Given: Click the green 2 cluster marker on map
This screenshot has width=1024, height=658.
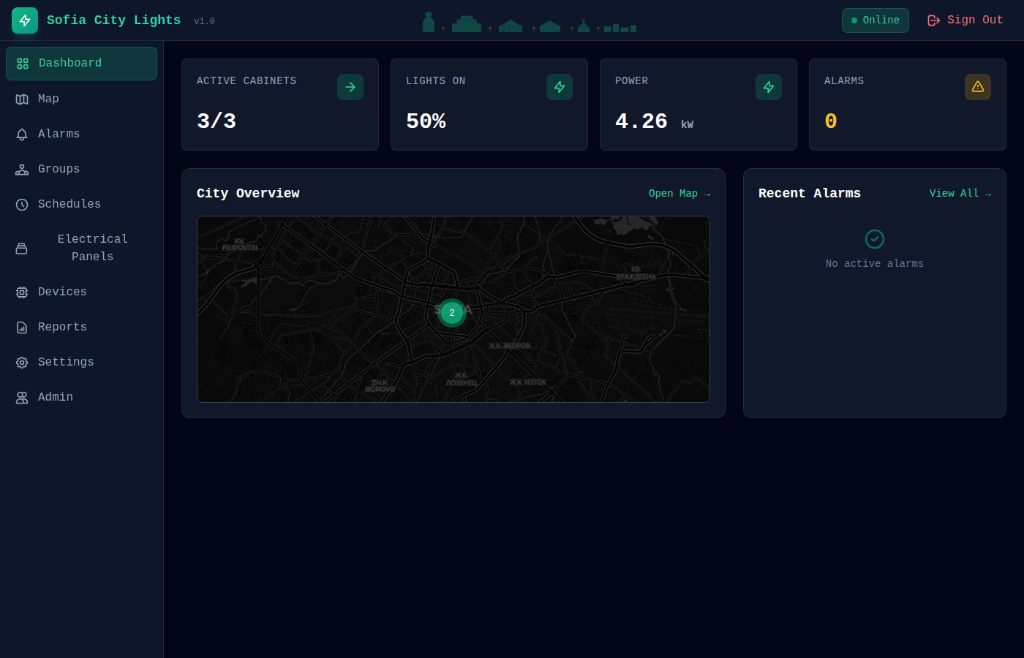Looking at the screenshot, I should [451, 312].
